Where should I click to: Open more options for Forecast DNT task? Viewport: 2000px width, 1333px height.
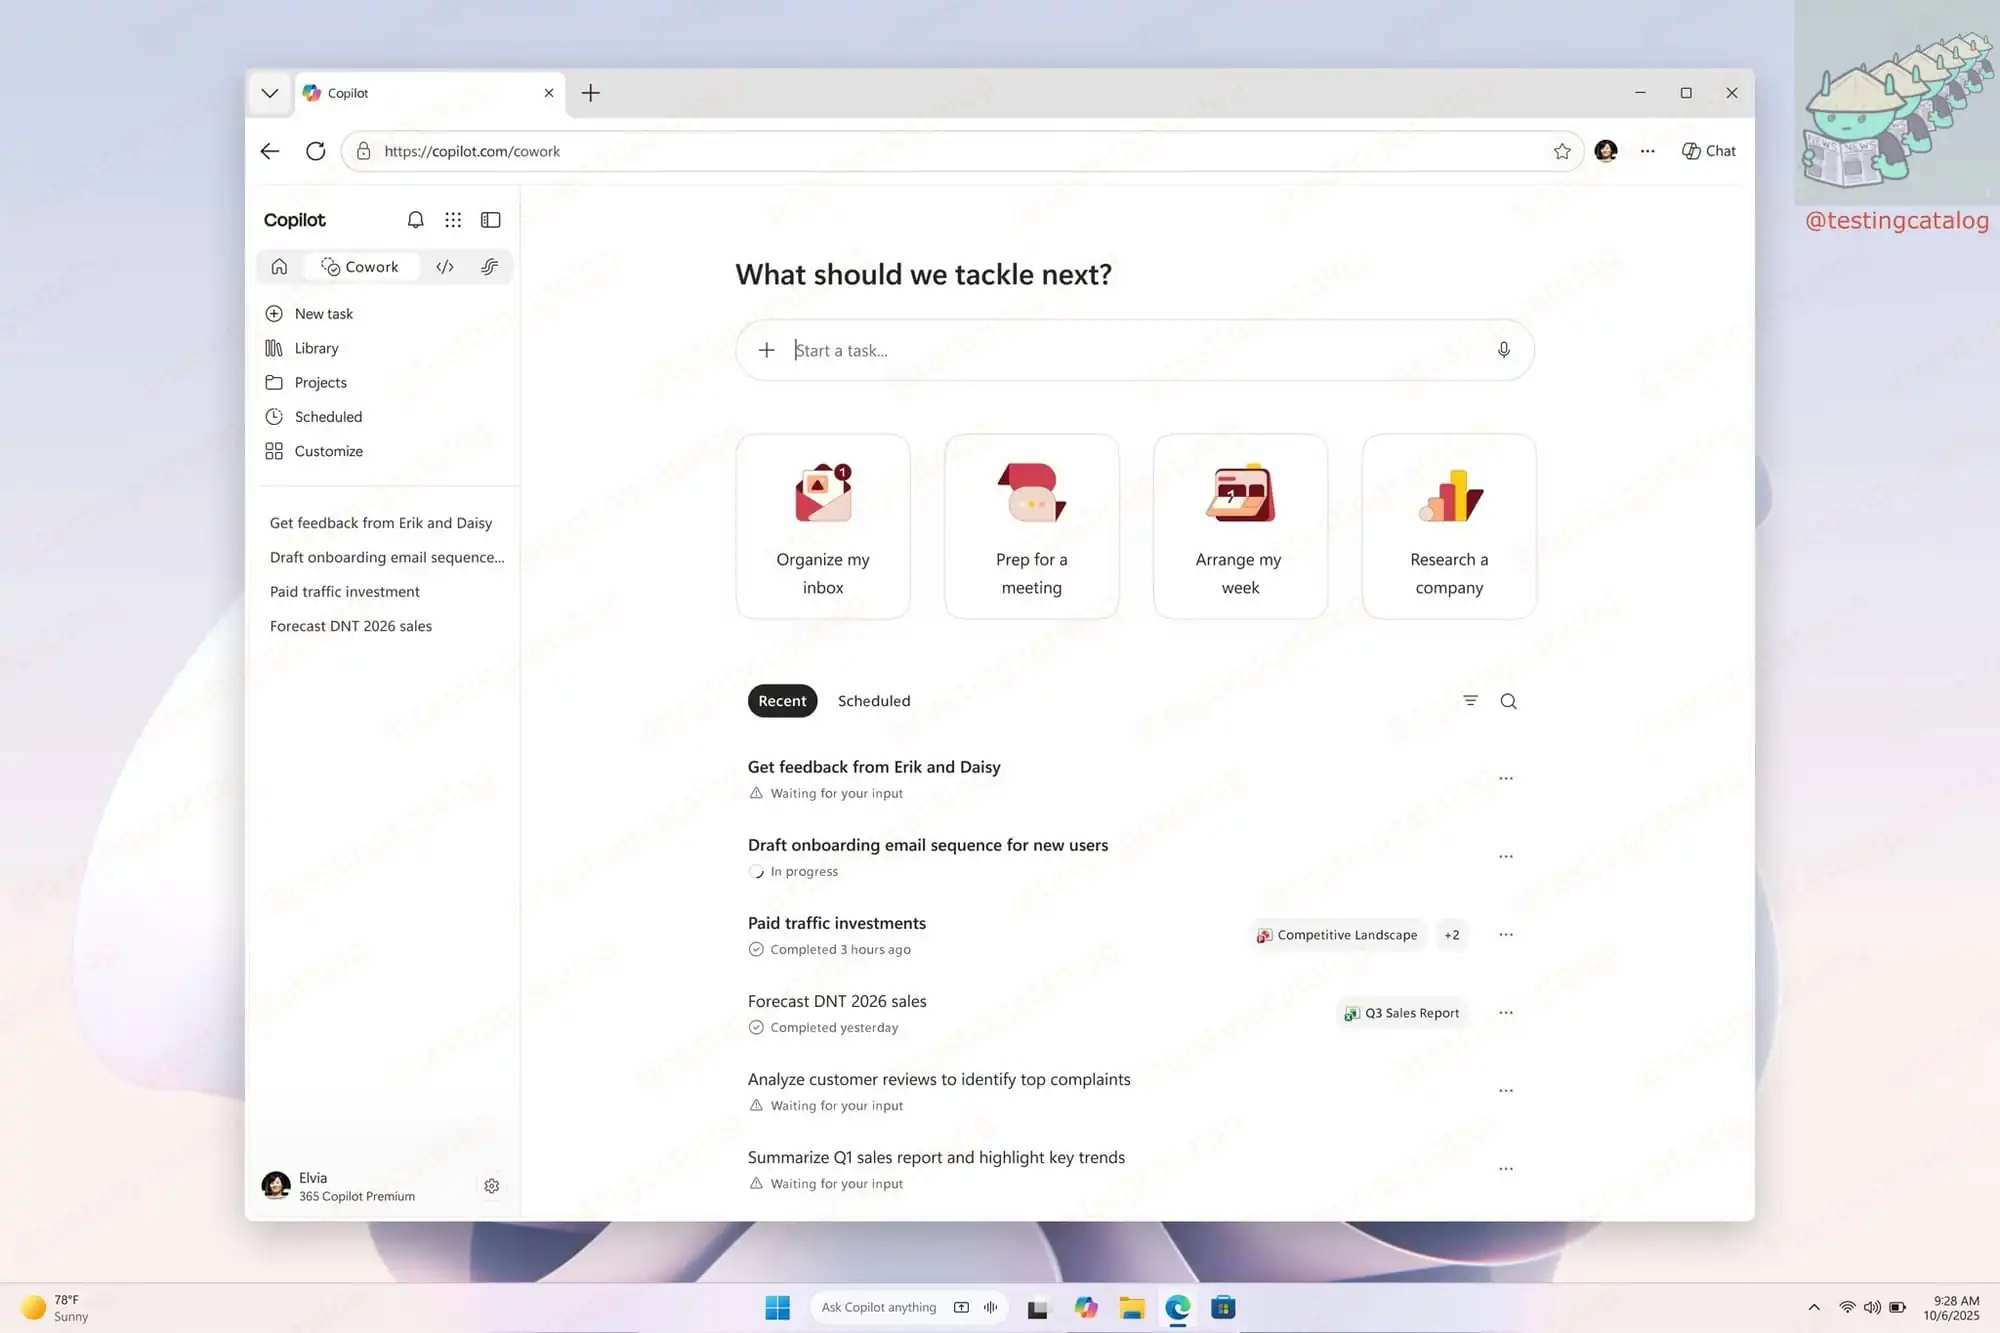pos(1506,1012)
